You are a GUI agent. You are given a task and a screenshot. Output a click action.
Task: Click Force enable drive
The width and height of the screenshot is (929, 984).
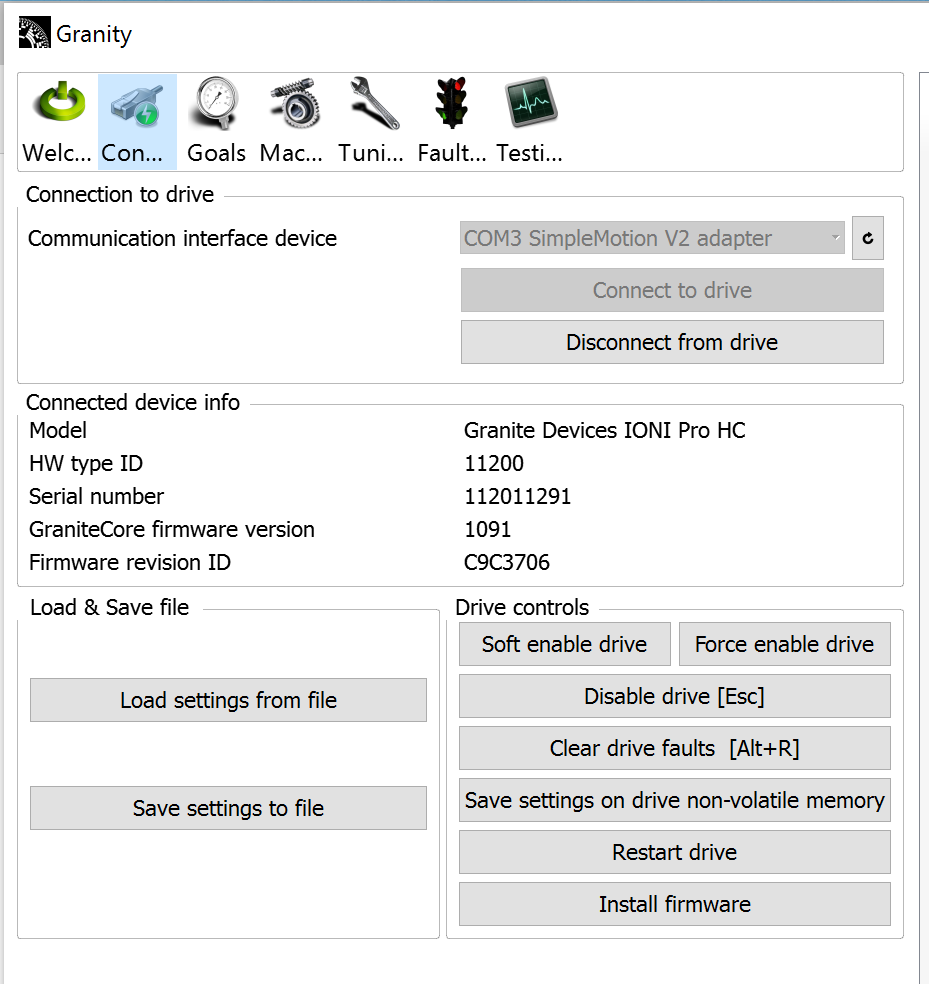[x=785, y=644]
